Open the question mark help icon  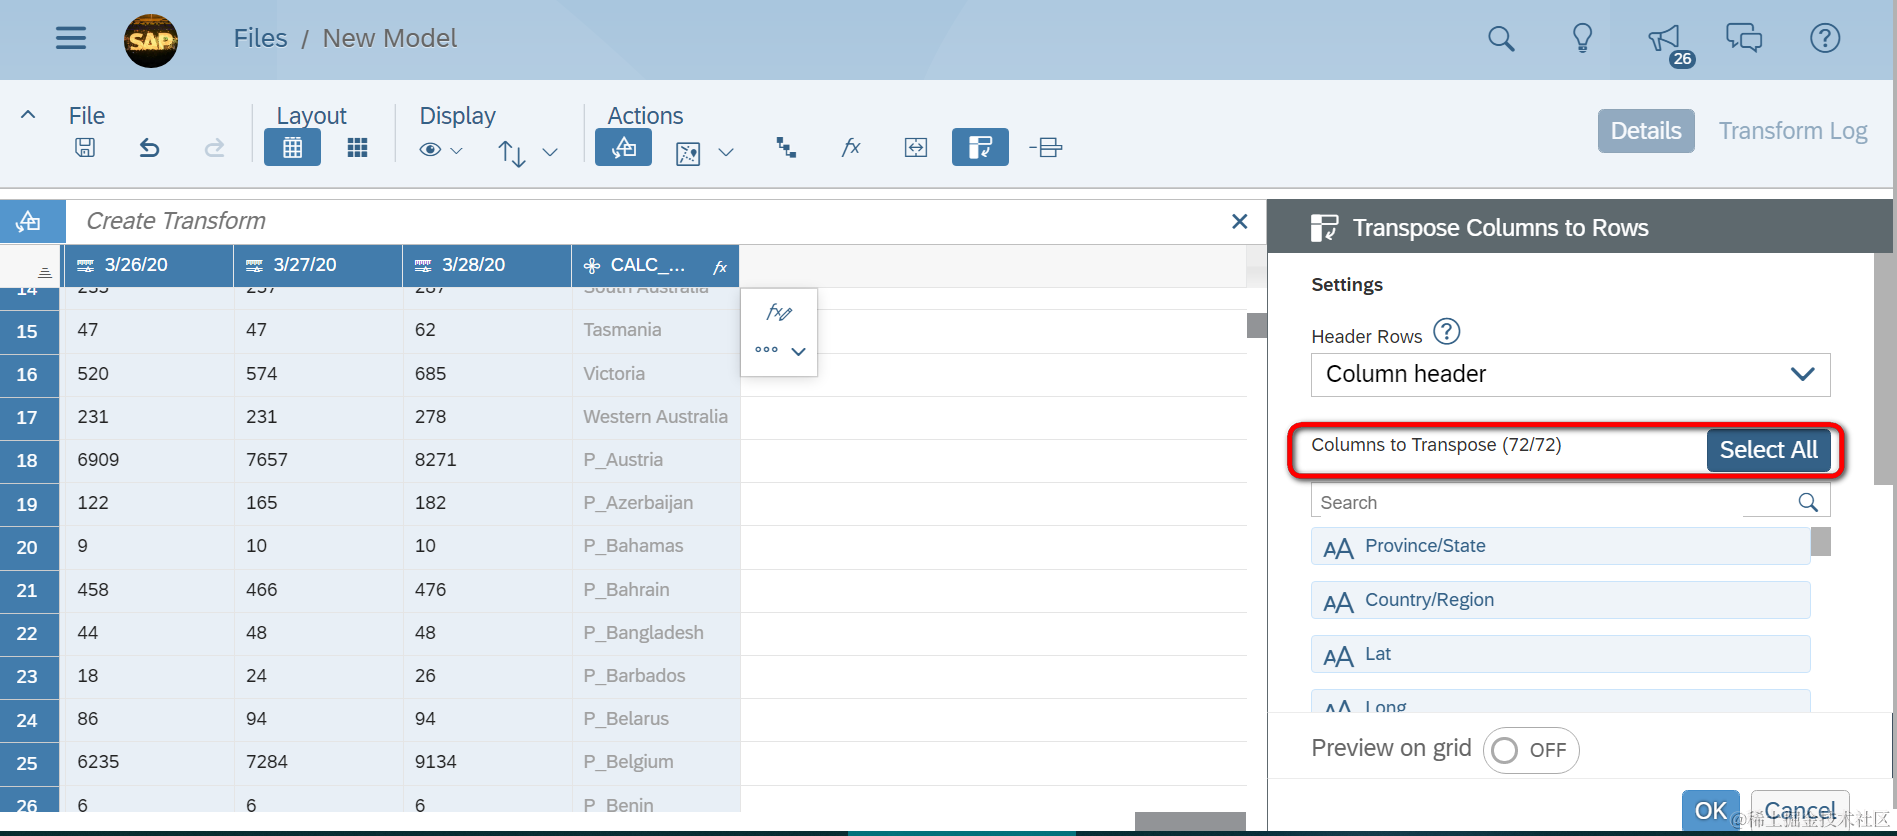(1825, 38)
